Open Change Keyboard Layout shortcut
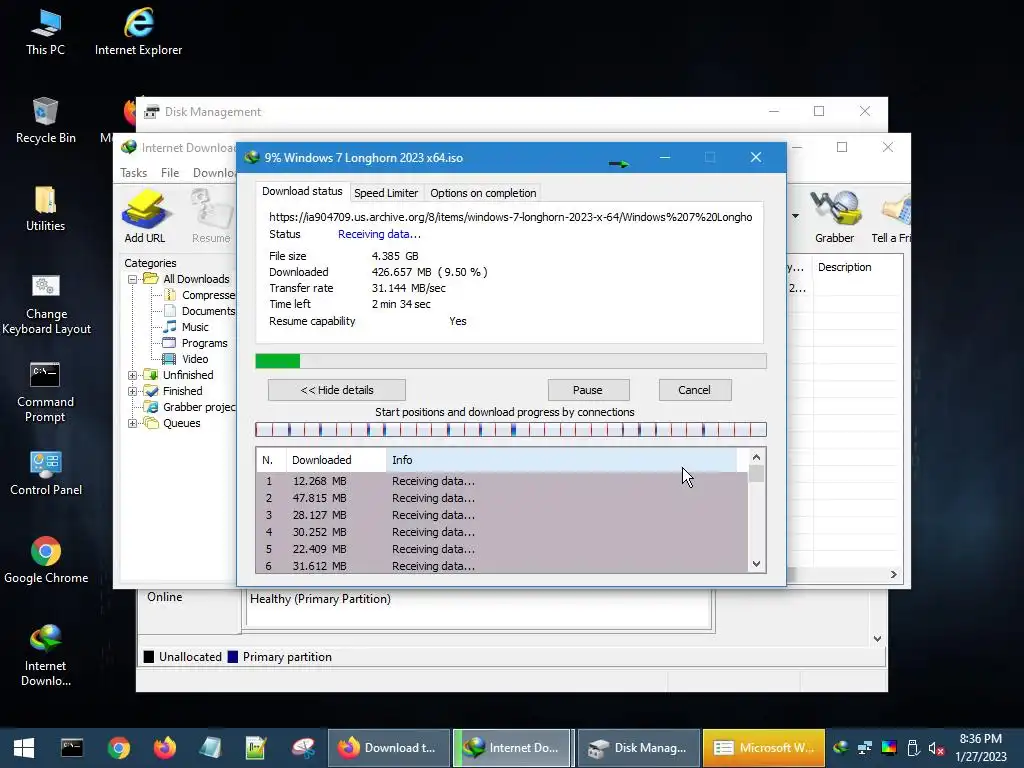The width and height of the screenshot is (1024, 768). (46, 305)
